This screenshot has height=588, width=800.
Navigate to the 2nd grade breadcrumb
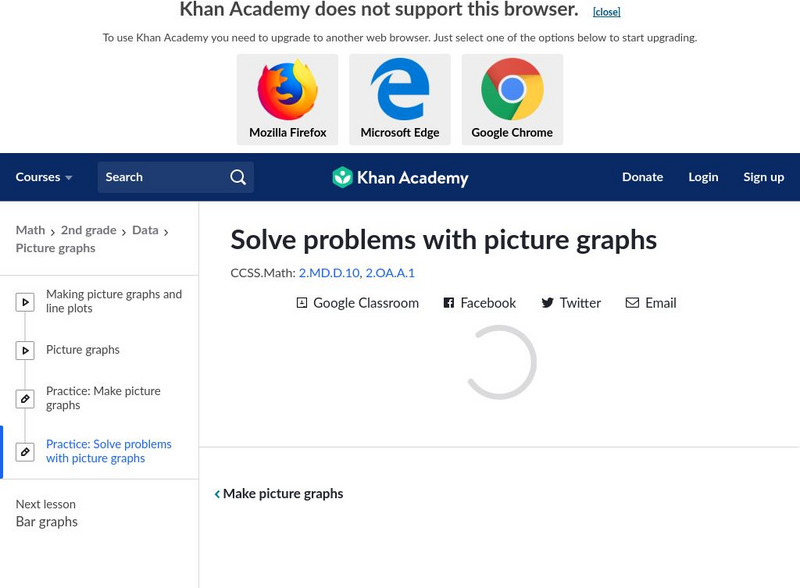[x=87, y=230]
